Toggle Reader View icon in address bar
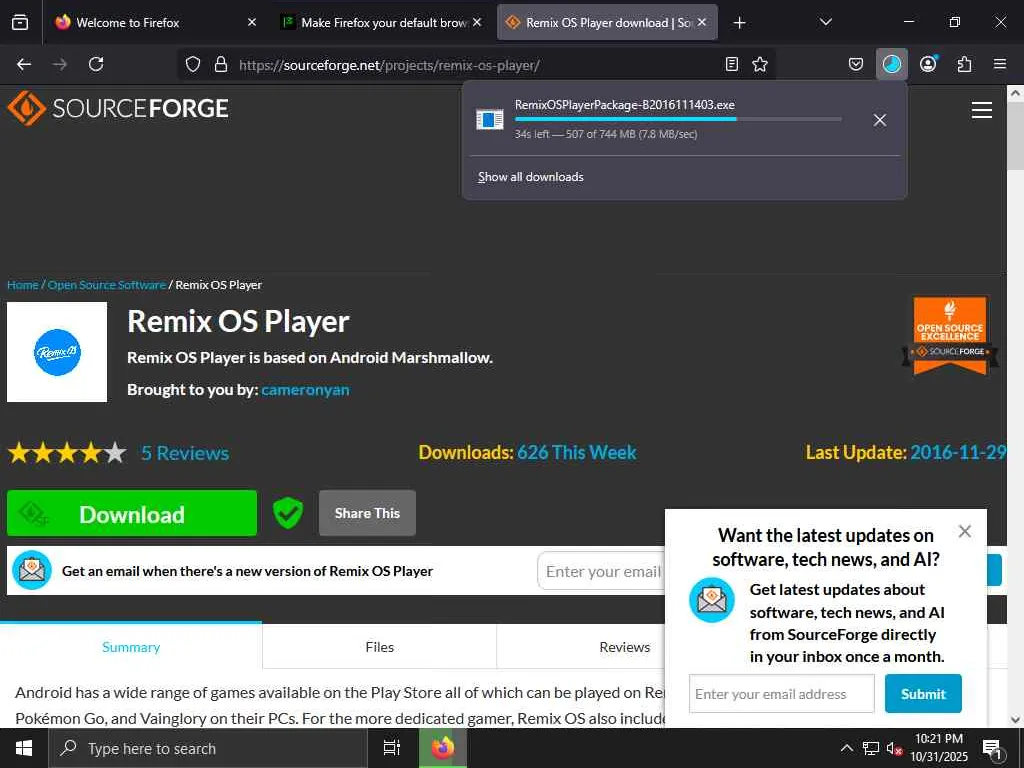This screenshot has height=768, width=1024. point(732,64)
